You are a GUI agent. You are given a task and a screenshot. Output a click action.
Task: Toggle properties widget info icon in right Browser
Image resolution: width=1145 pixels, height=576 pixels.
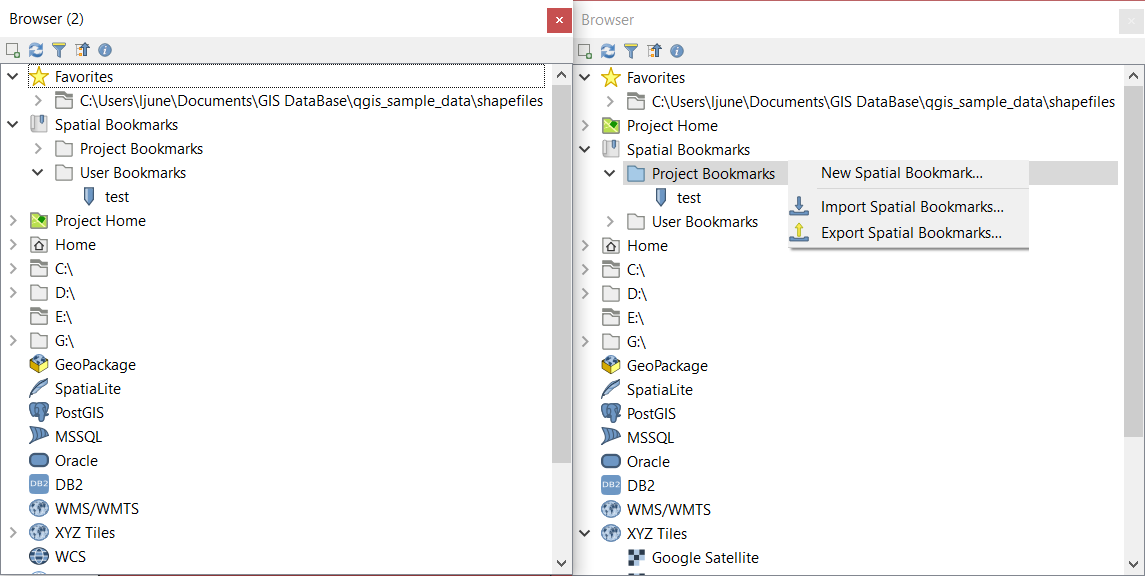[x=677, y=51]
